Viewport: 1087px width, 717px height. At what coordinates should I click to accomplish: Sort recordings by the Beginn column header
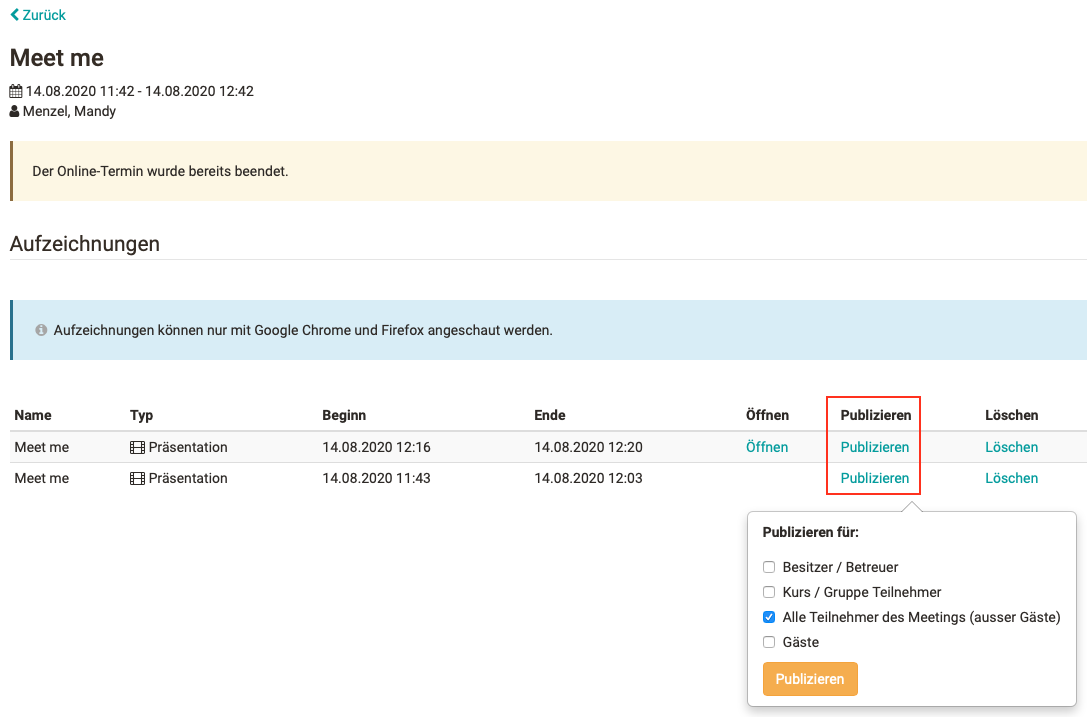point(344,415)
